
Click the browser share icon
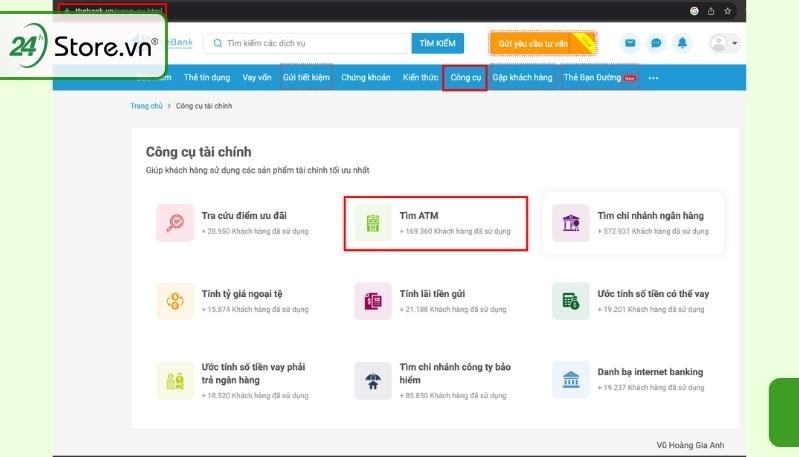click(711, 11)
